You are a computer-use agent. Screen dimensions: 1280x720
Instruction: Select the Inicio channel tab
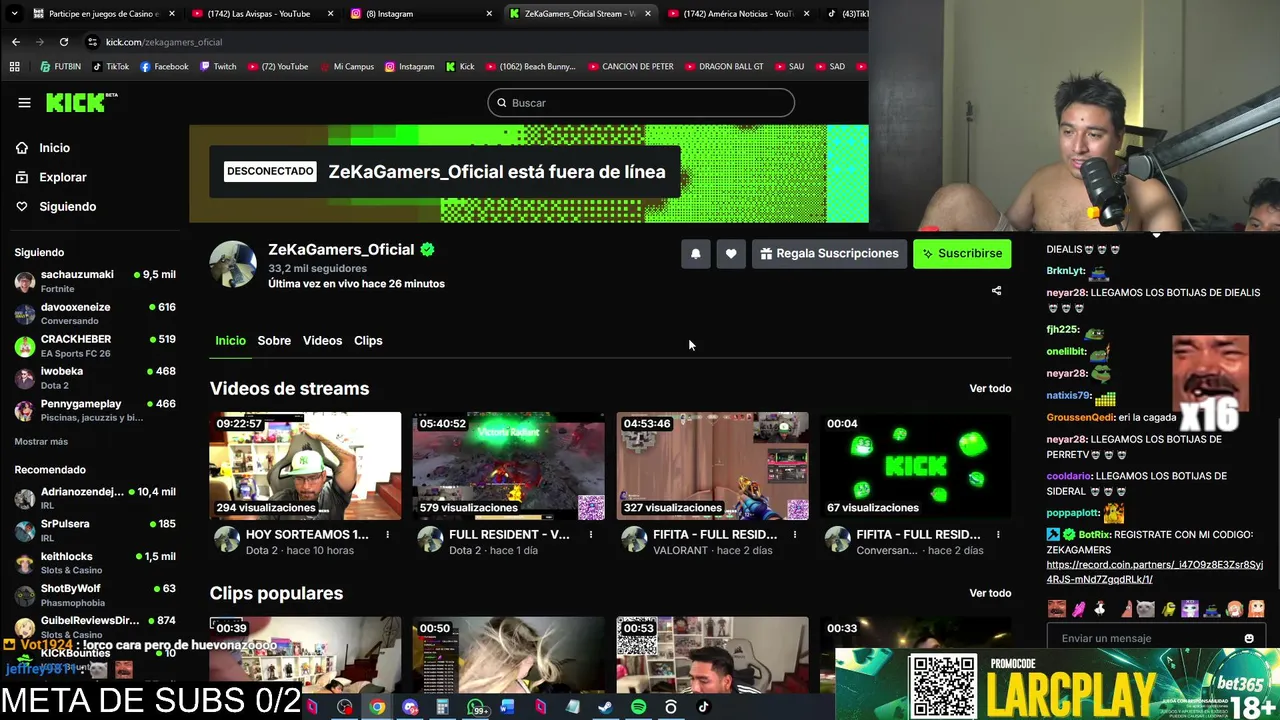tap(230, 341)
